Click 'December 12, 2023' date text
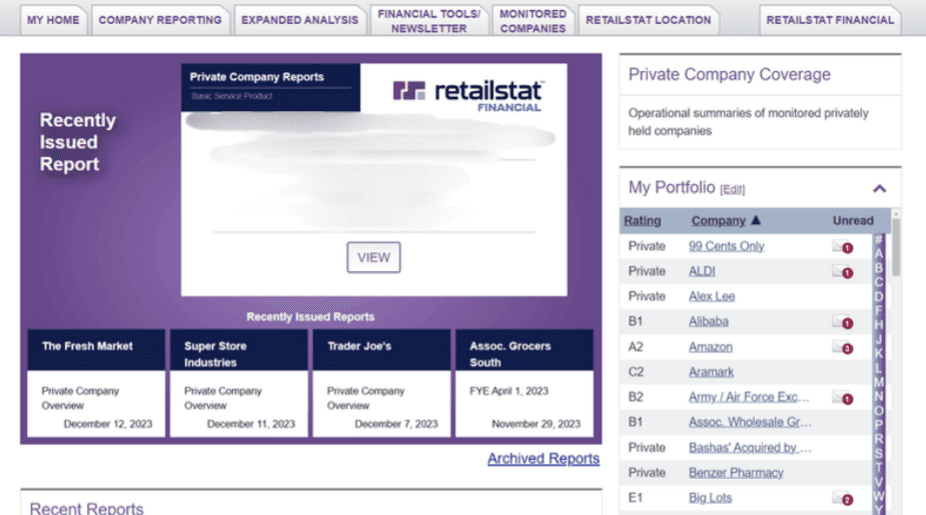 tap(108, 424)
